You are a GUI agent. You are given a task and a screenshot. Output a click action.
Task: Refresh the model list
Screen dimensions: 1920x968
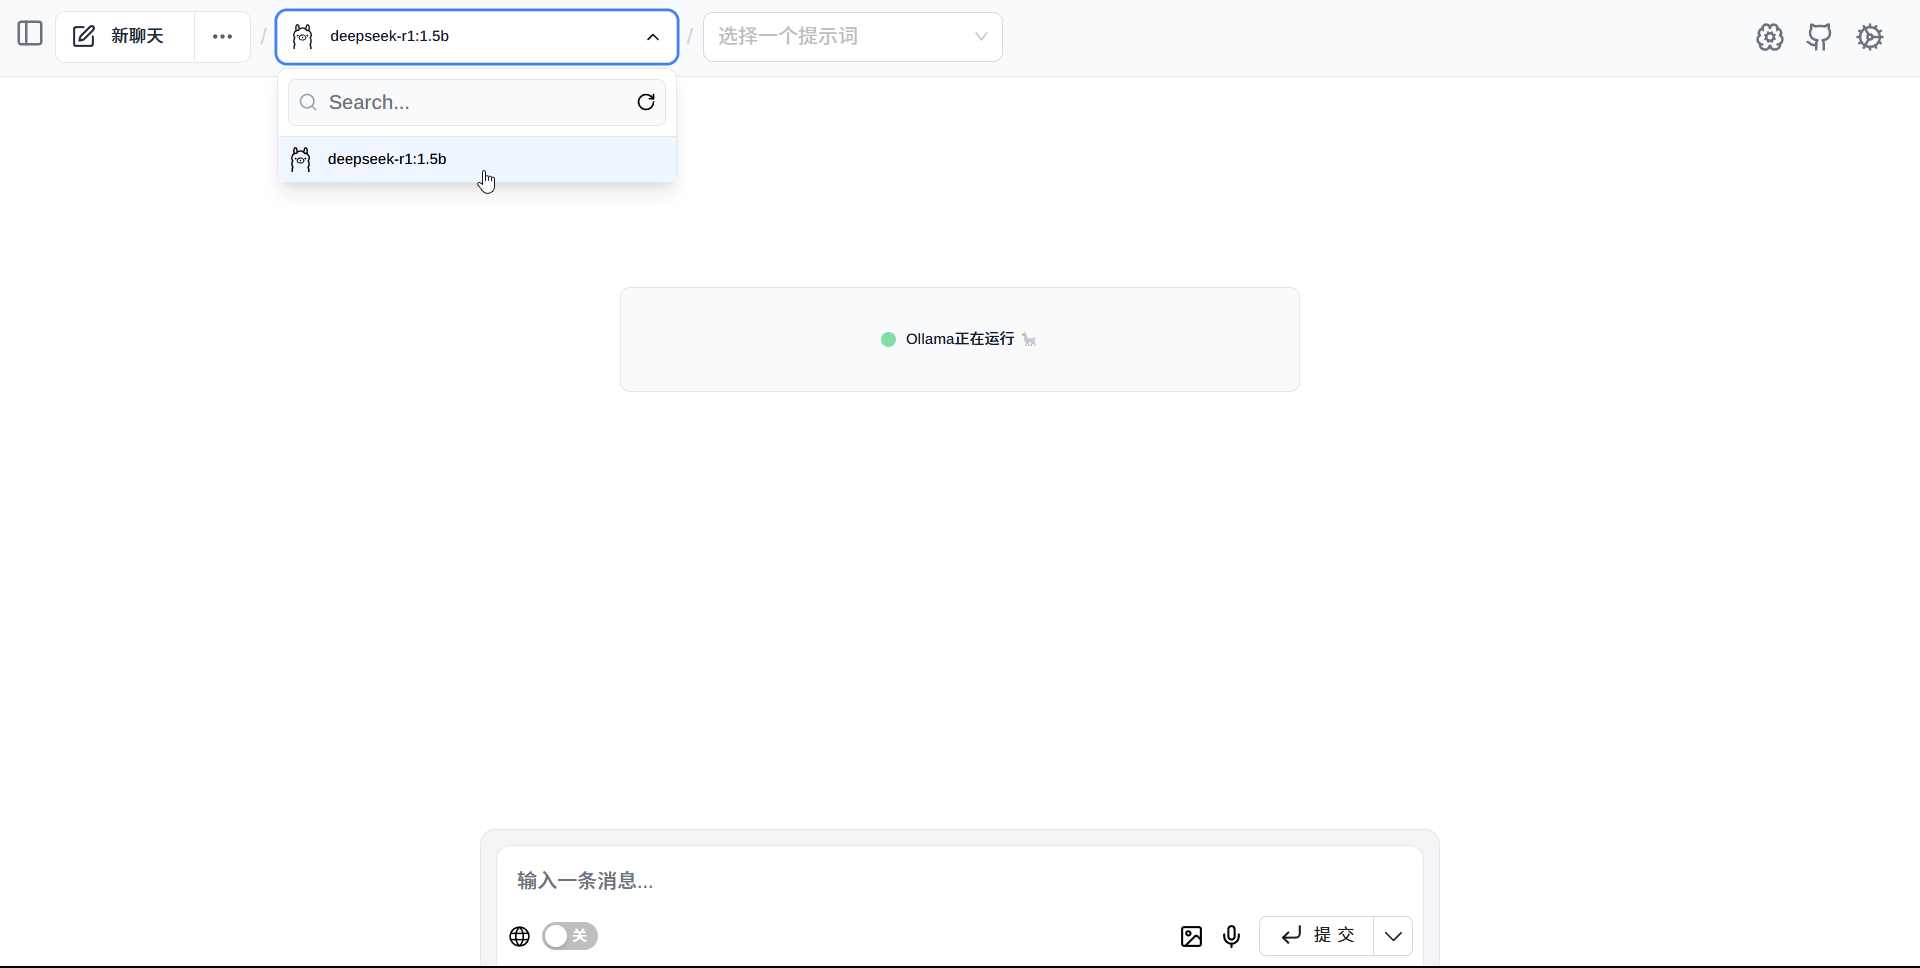coord(646,102)
